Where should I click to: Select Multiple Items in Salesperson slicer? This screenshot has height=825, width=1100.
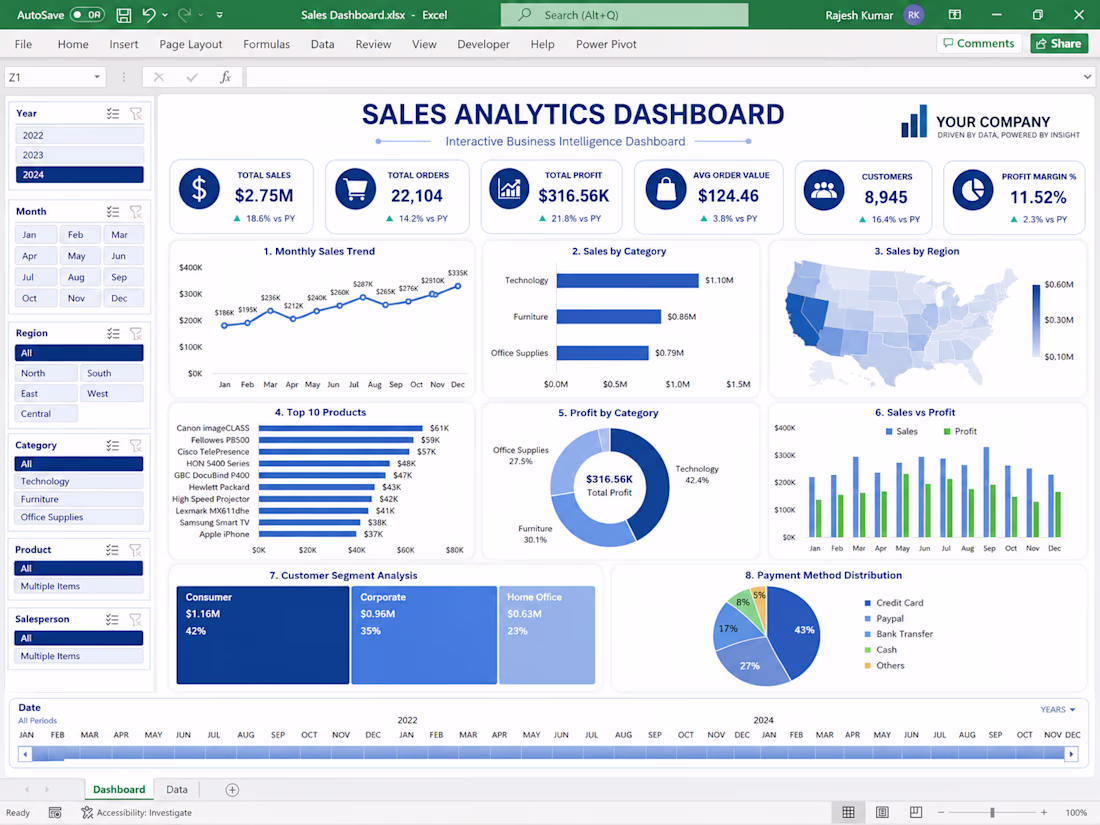pos(79,657)
